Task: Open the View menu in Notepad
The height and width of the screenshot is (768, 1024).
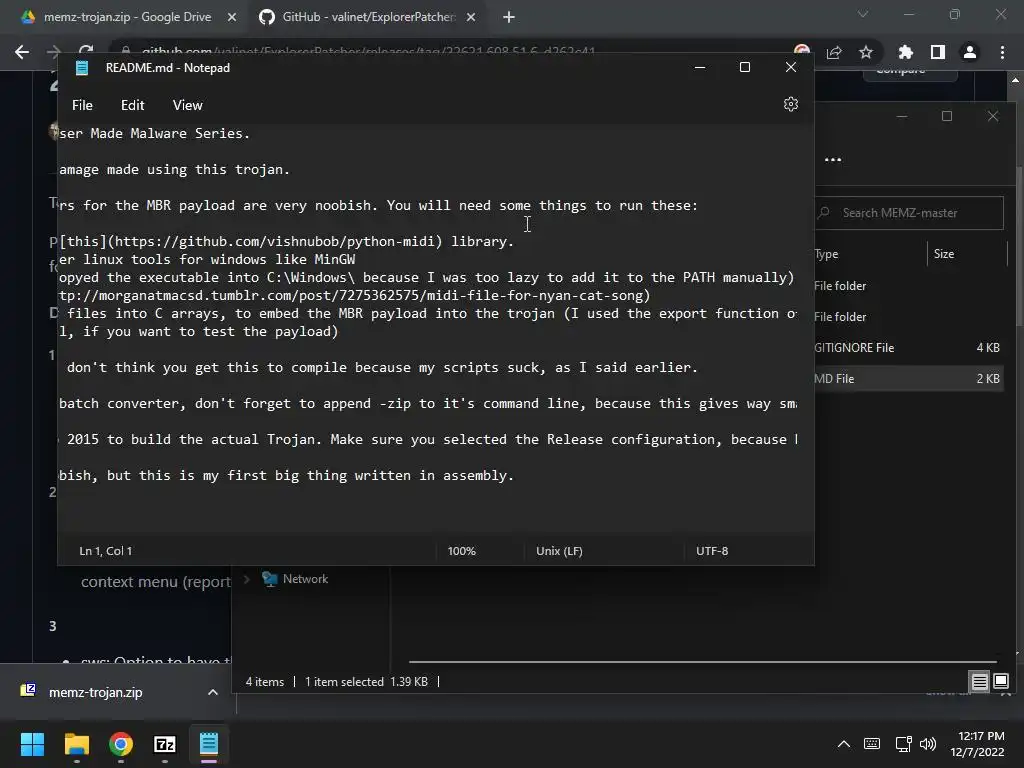Action: (187, 105)
